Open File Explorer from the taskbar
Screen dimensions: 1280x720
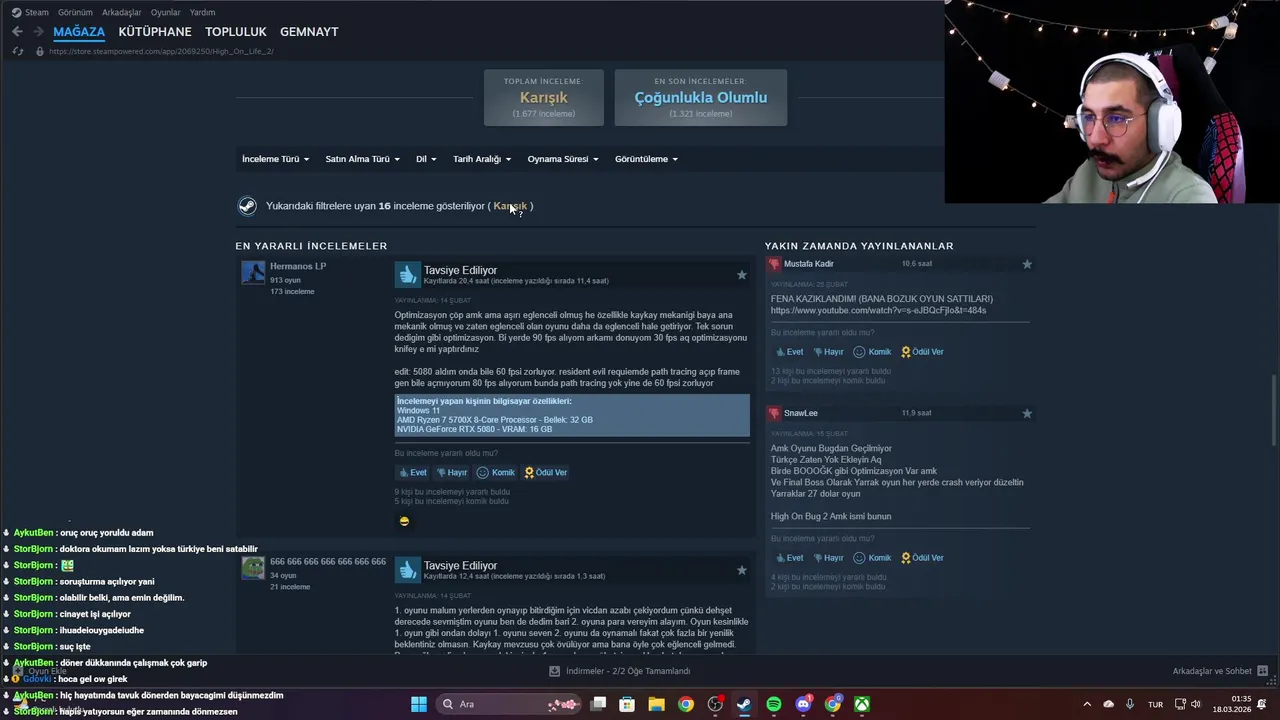pyautogui.click(x=657, y=704)
